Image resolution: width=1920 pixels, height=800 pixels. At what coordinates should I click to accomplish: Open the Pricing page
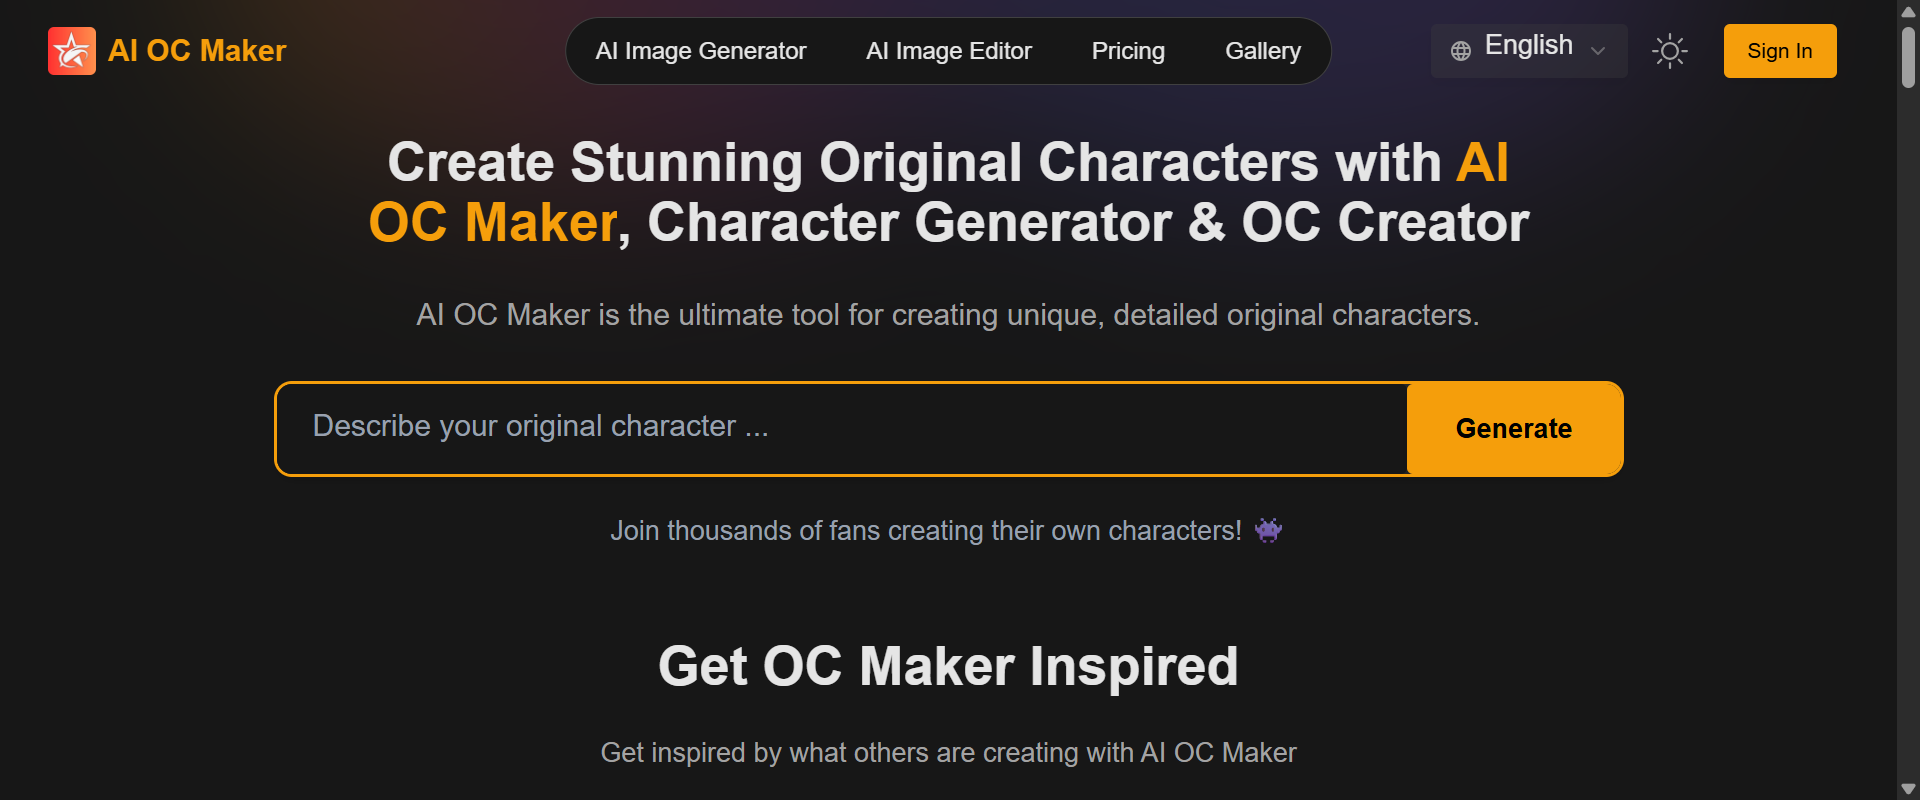(x=1127, y=50)
